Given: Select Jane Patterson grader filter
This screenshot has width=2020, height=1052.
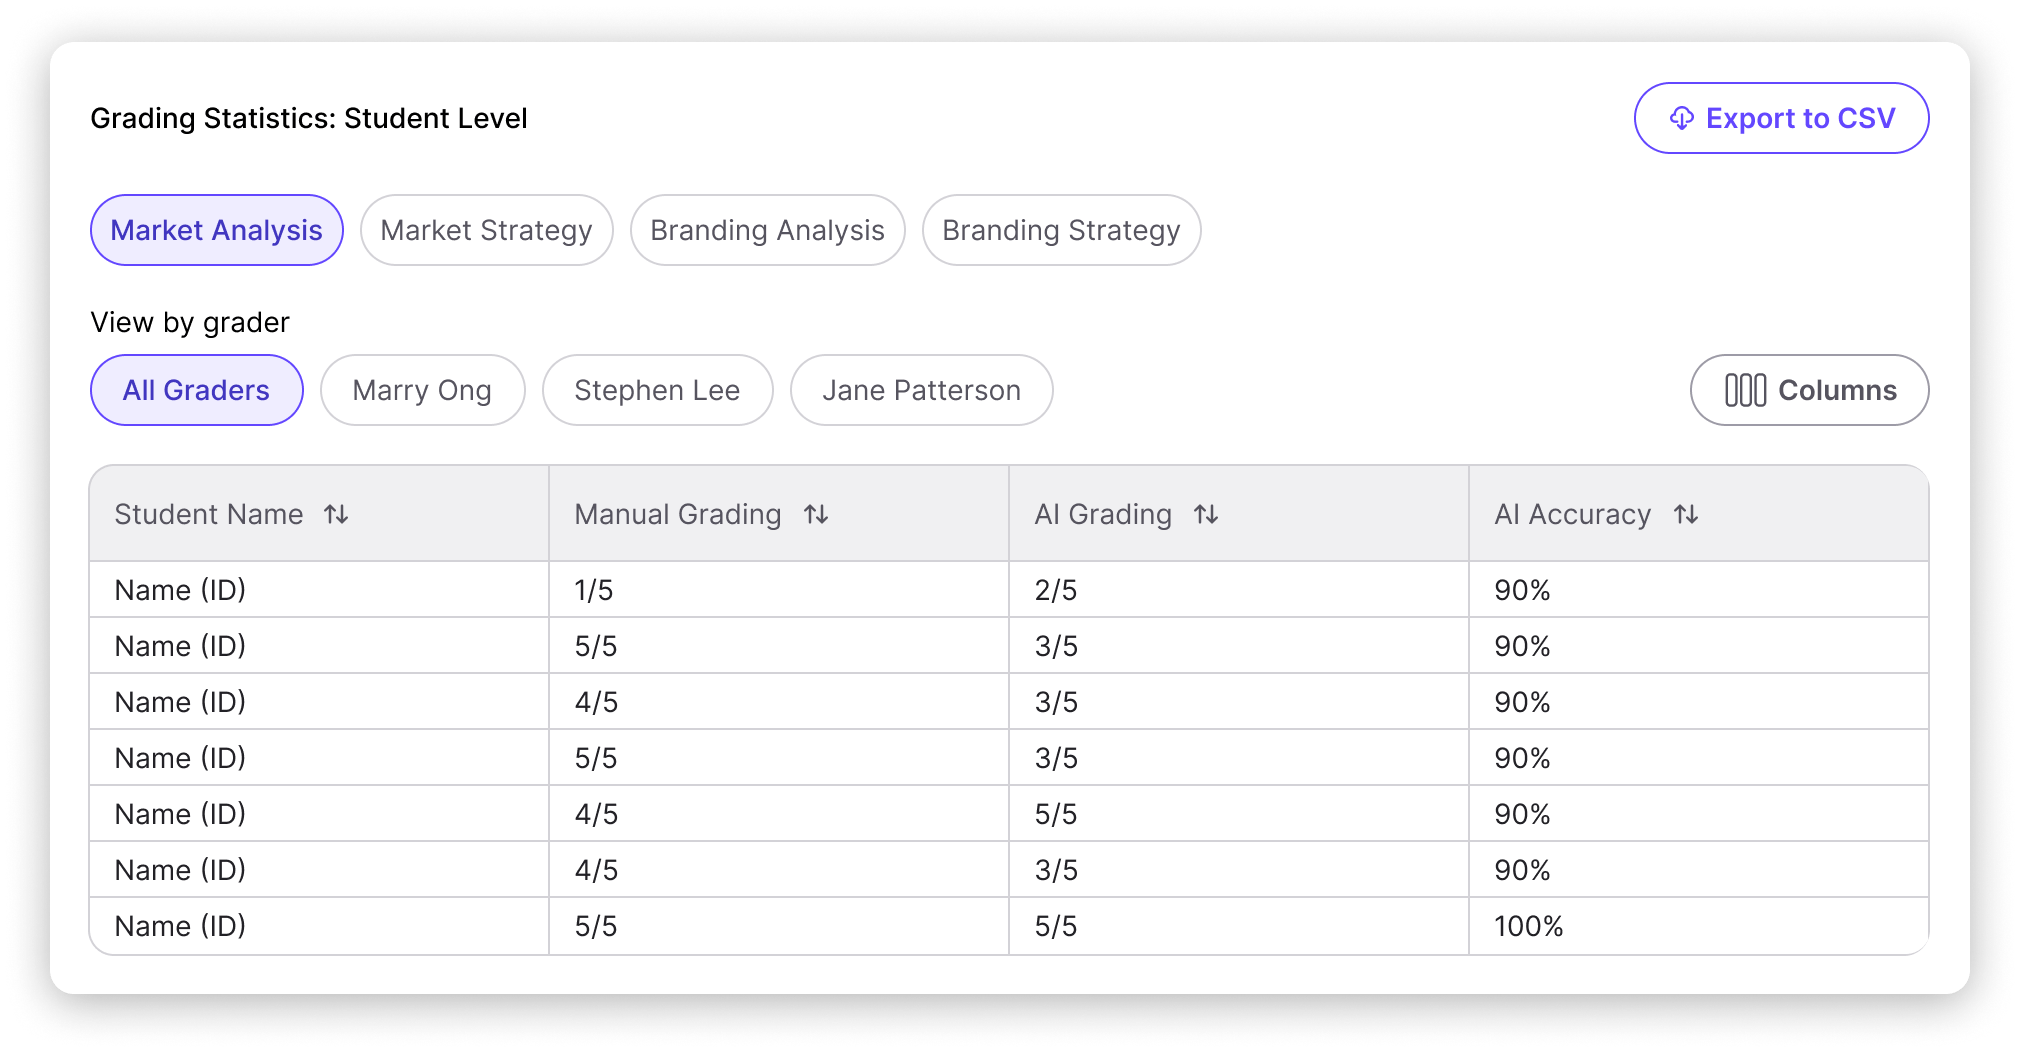Looking at the screenshot, I should tap(921, 390).
